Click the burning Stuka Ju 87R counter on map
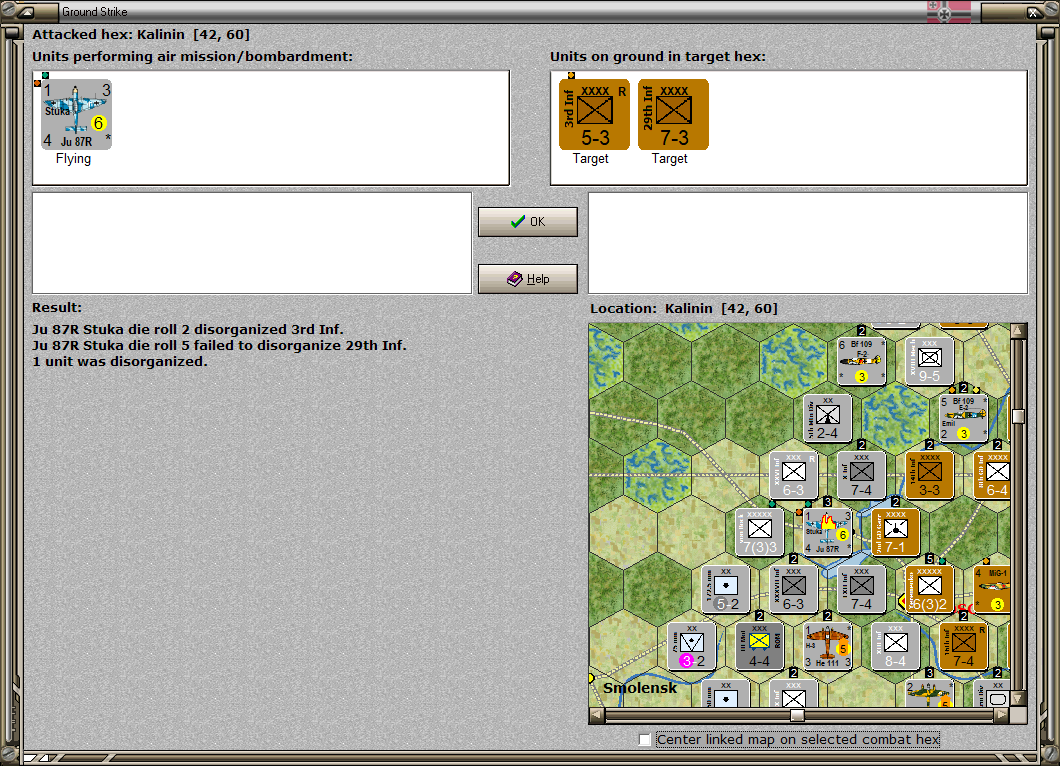 827,533
